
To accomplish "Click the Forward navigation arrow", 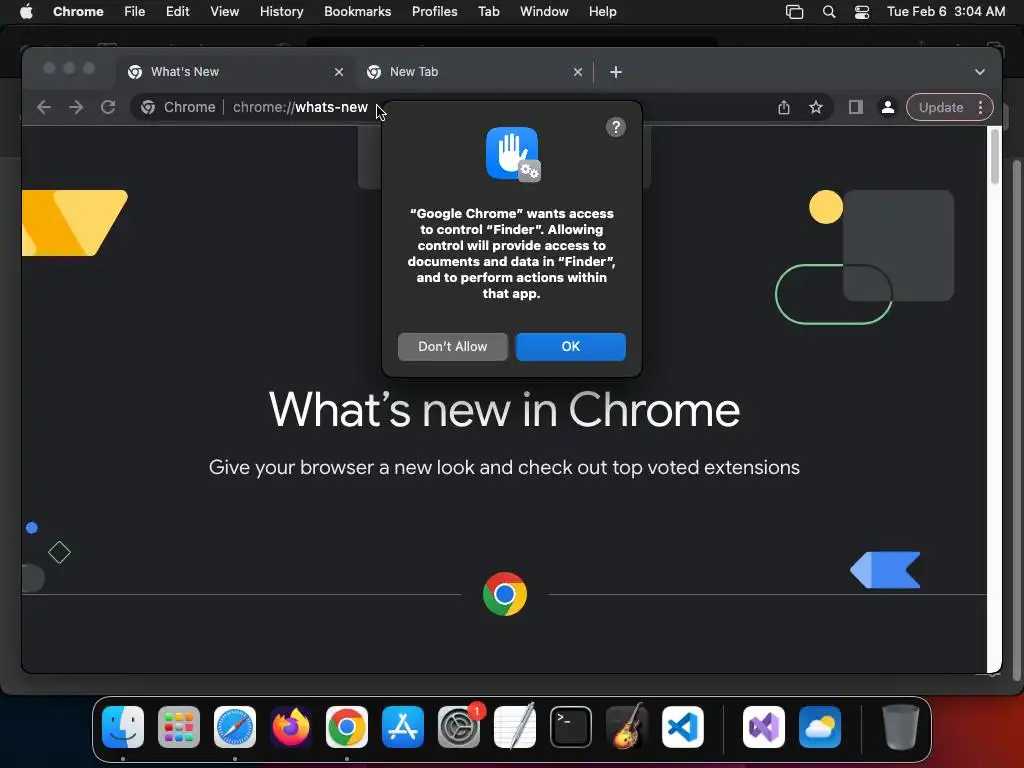I will coord(76,107).
